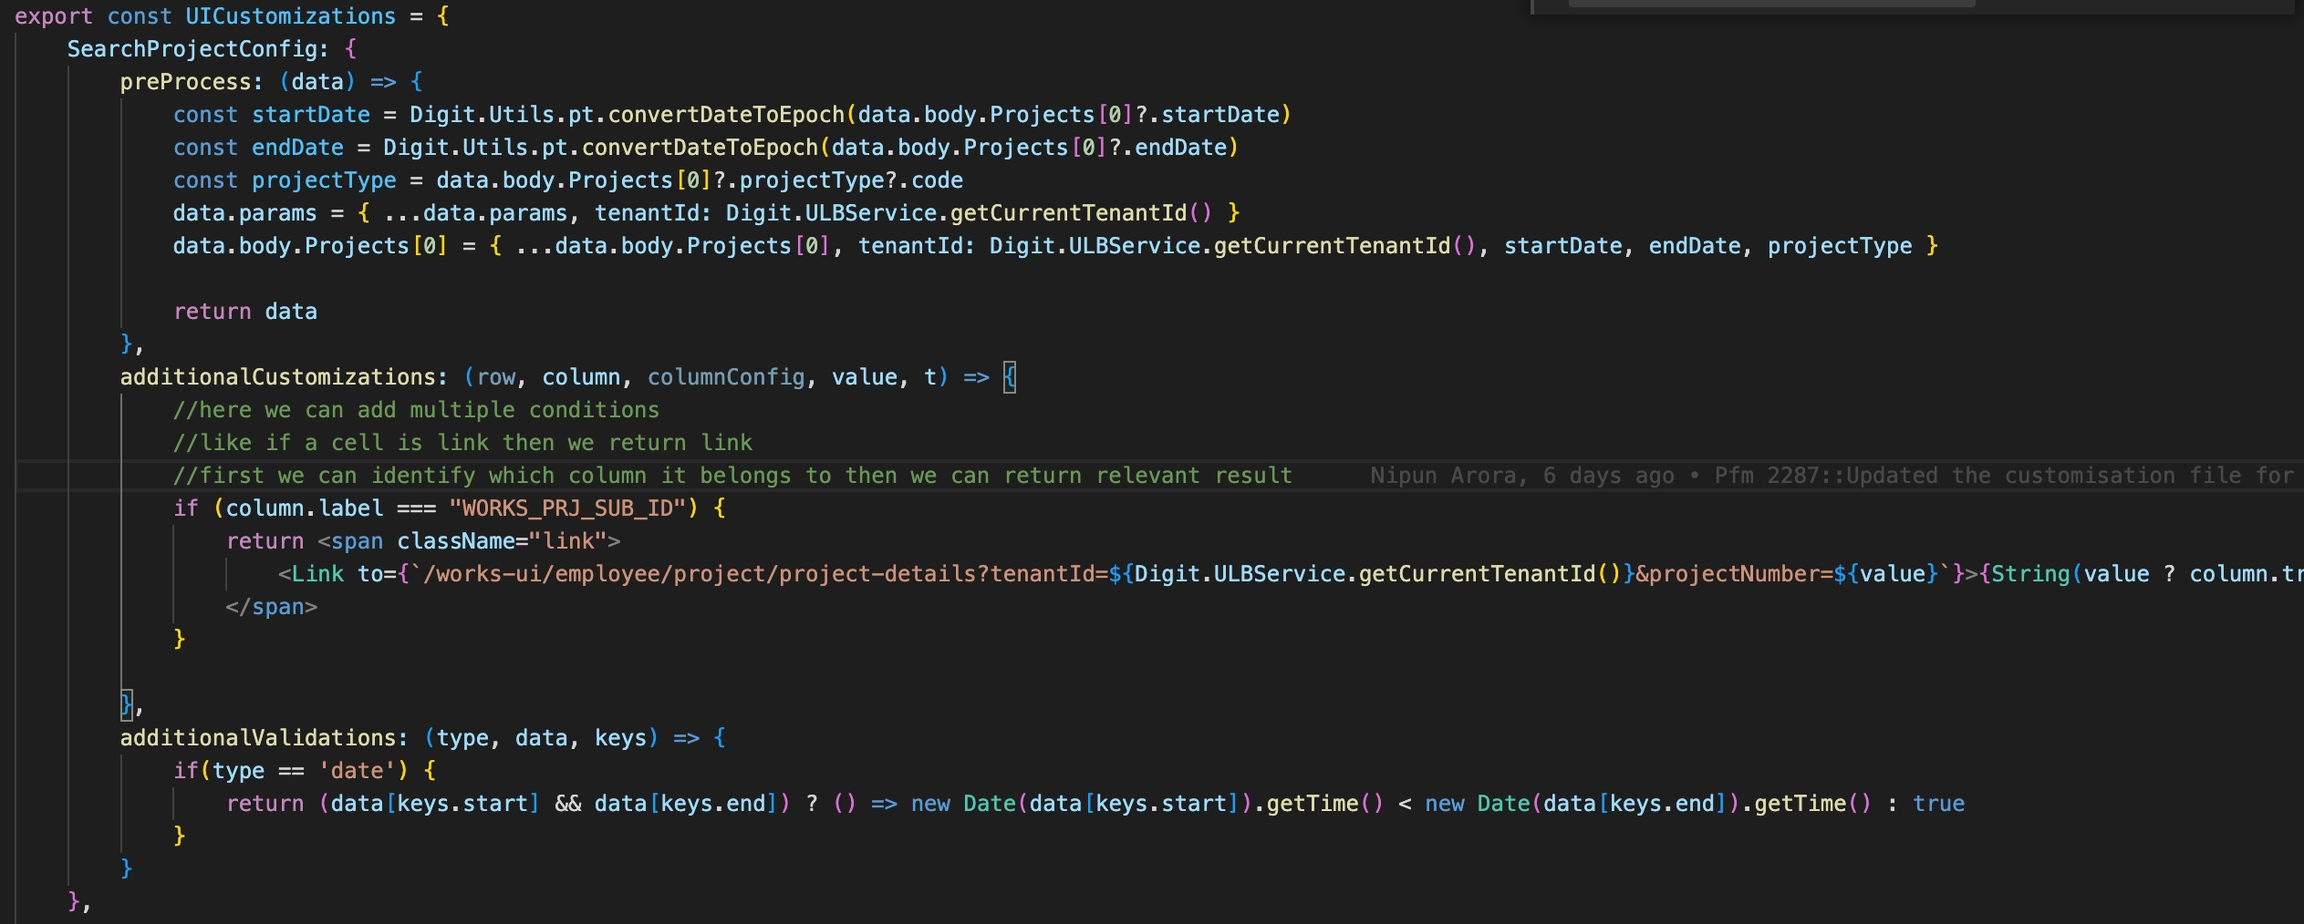Click the highlighted closing brace above additionalValidations
Screen dimensions: 2304x924
click(126, 705)
